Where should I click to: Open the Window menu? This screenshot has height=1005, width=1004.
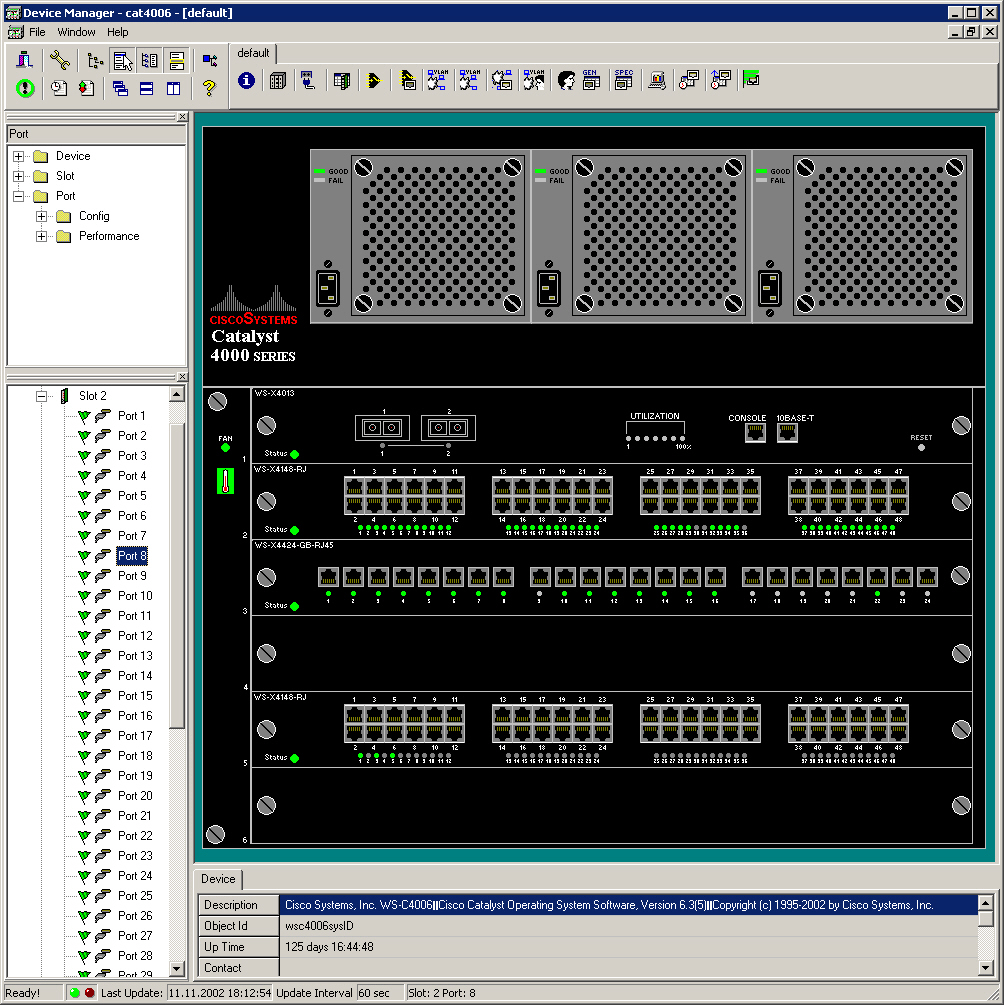point(76,32)
